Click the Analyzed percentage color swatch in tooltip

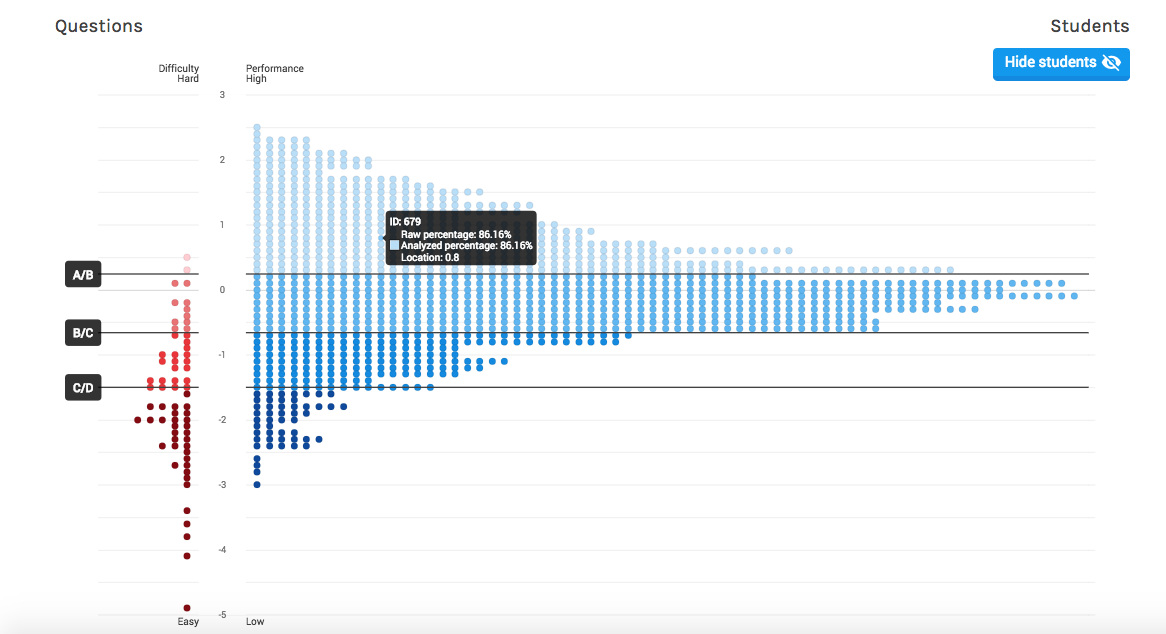click(x=394, y=245)
